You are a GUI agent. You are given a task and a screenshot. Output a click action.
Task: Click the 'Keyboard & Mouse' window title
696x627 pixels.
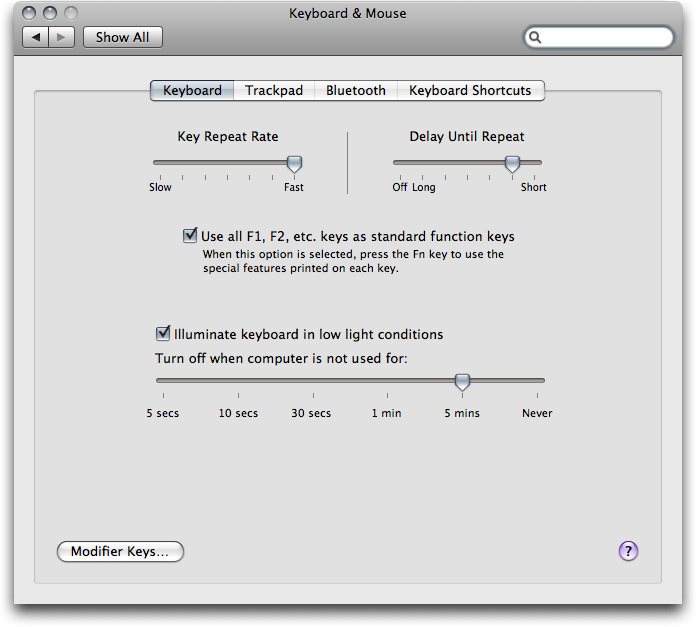pos(348,14)
